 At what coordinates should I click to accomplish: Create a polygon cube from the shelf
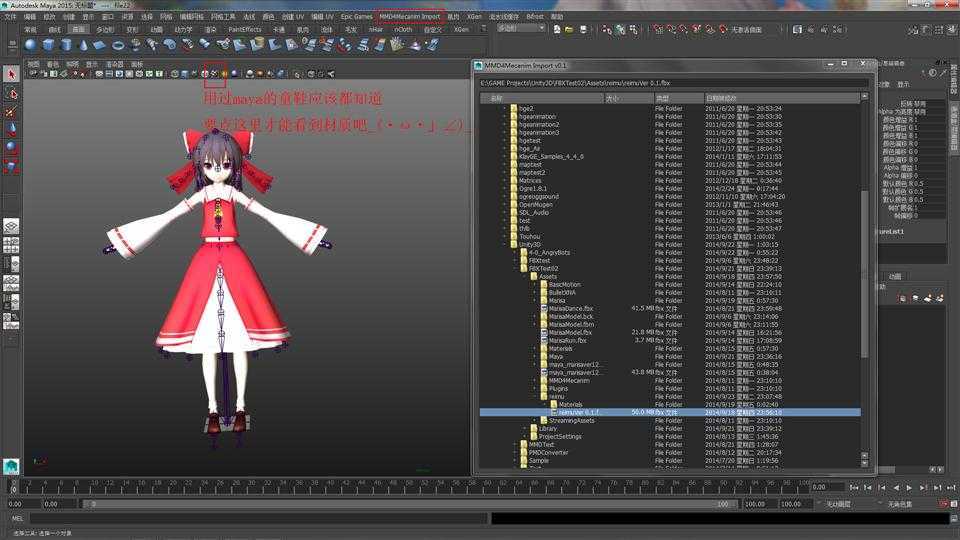click(48, 45)
